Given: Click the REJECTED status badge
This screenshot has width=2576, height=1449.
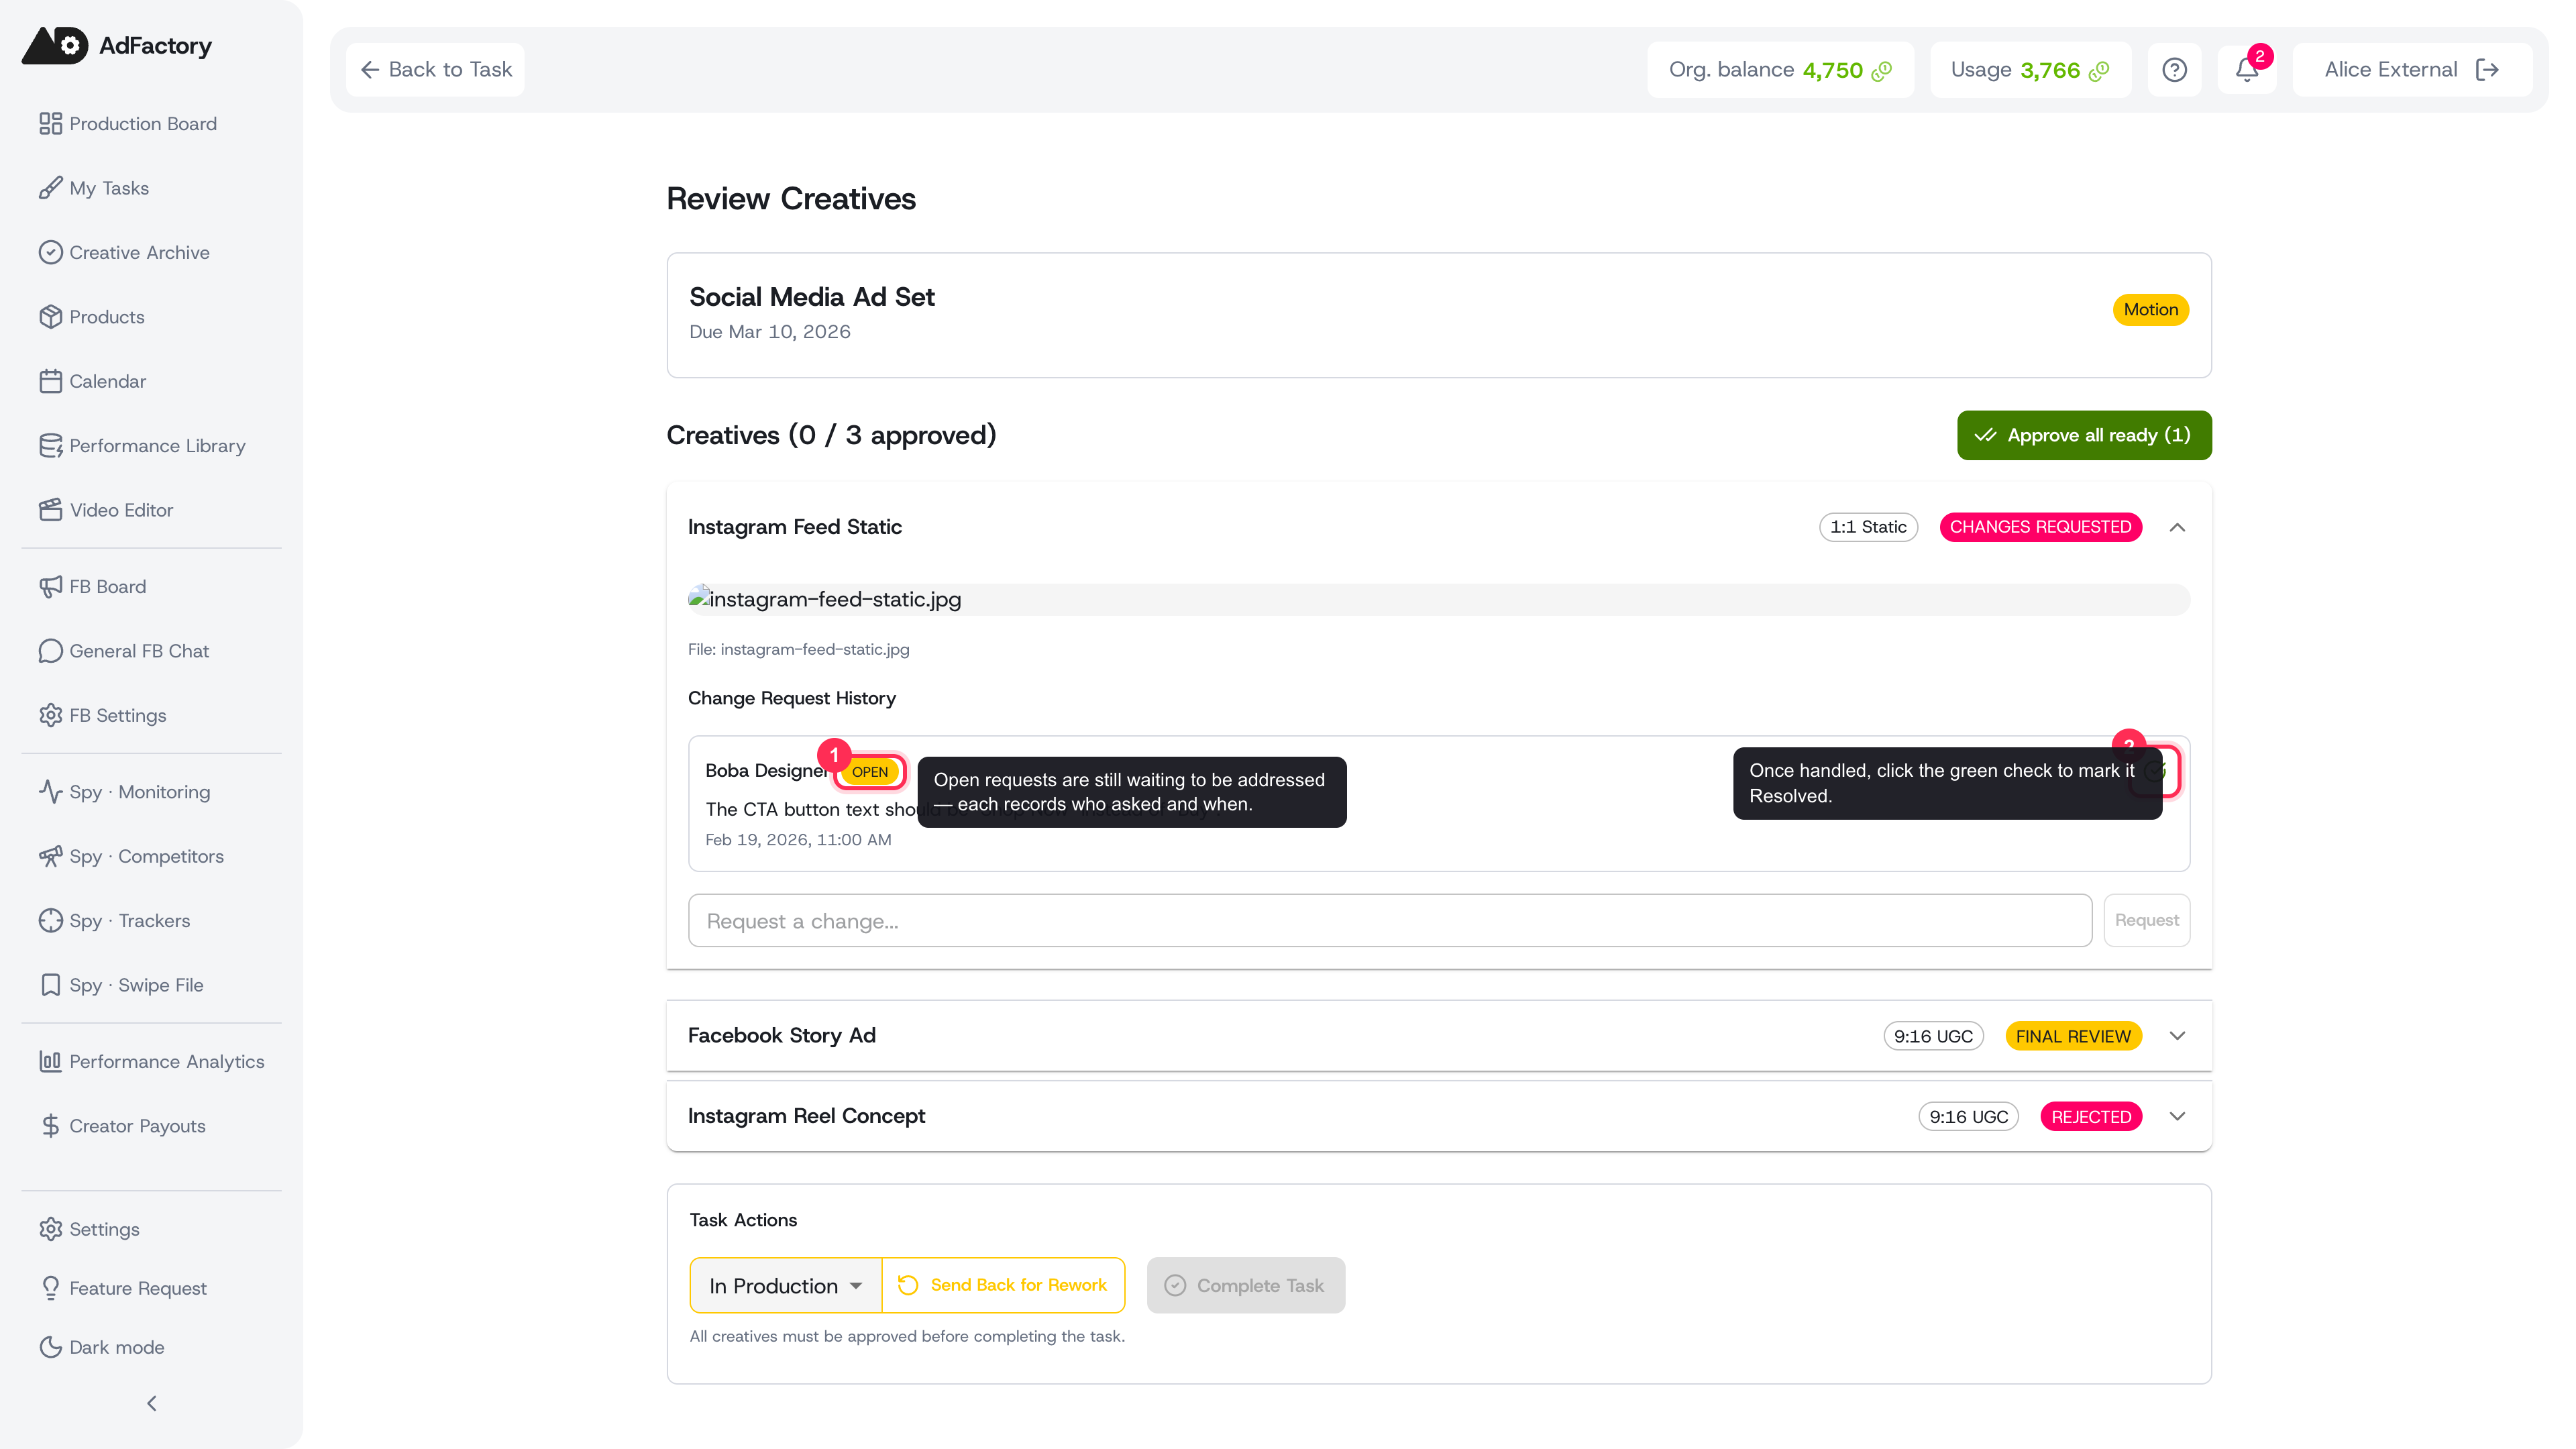Looking at the screenshot, I should tap(2091, 1117).
